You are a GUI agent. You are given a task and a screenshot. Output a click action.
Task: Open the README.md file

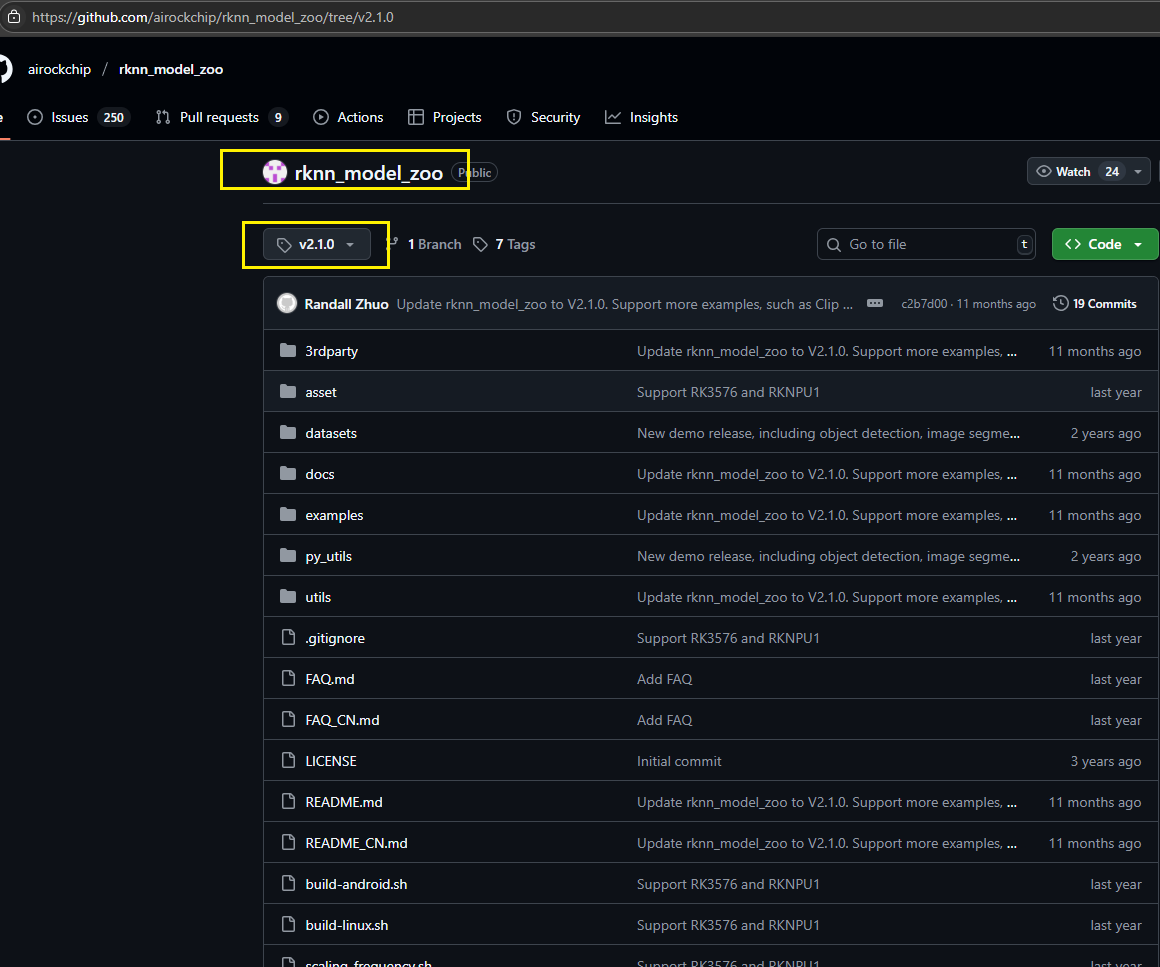point(344,802)
